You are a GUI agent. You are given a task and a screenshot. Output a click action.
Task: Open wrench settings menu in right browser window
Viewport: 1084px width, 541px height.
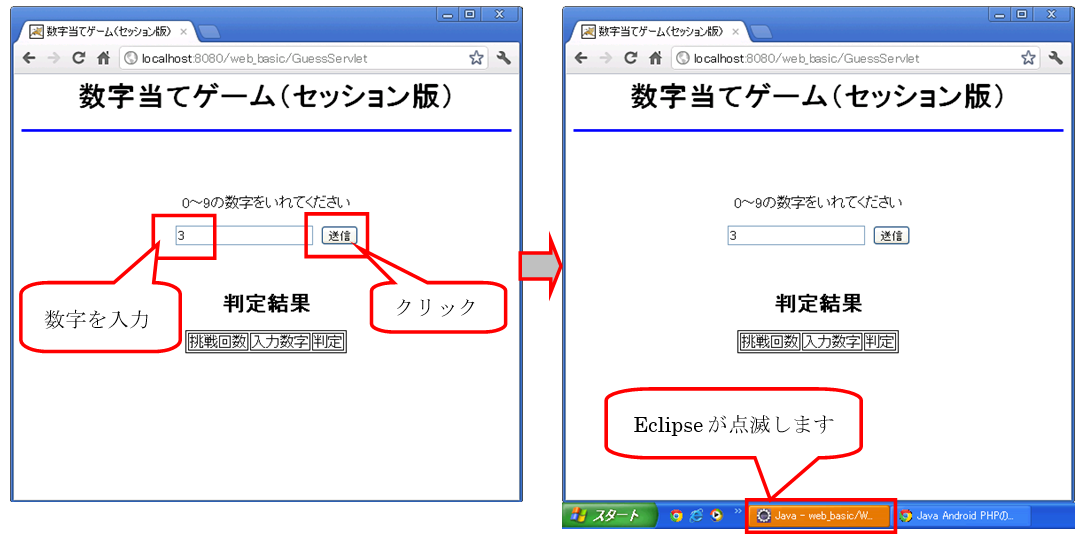point(1055,58)
